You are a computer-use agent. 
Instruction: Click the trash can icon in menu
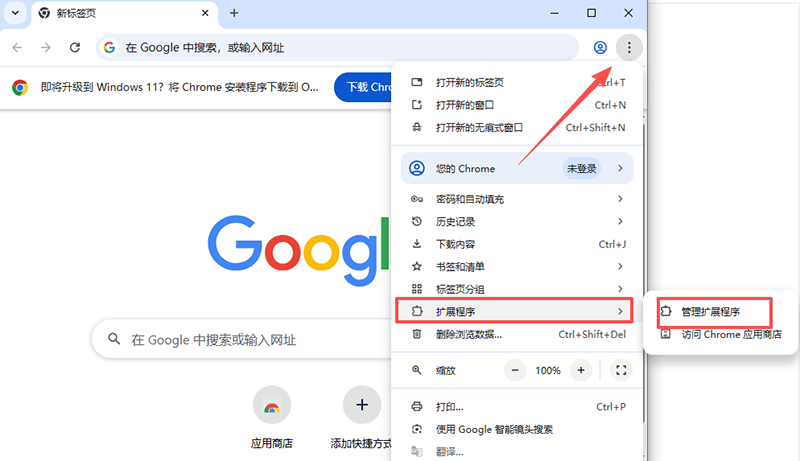pyautogui.click(x=417, y=334)
